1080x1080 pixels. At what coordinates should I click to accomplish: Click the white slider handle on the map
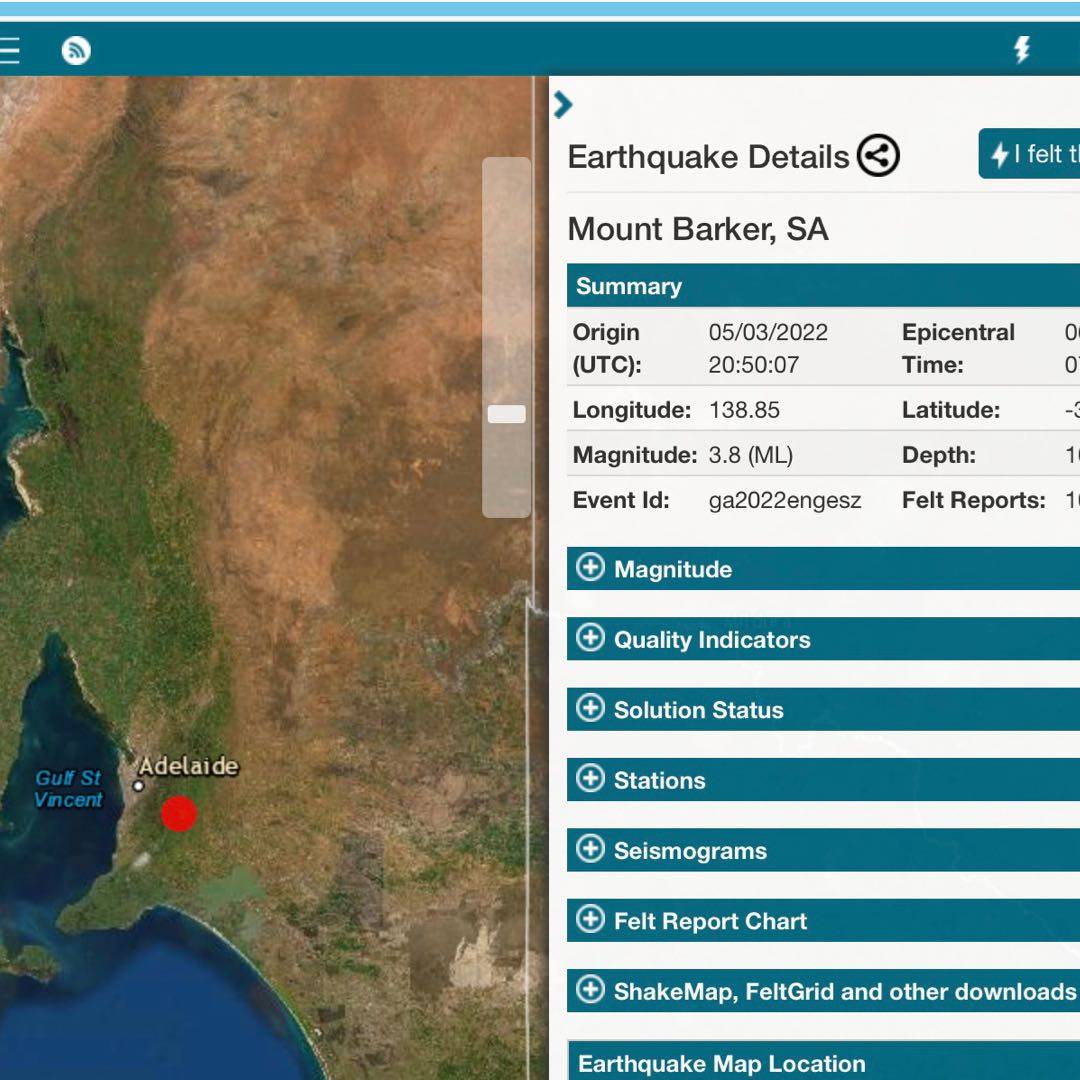click(506, 414)
